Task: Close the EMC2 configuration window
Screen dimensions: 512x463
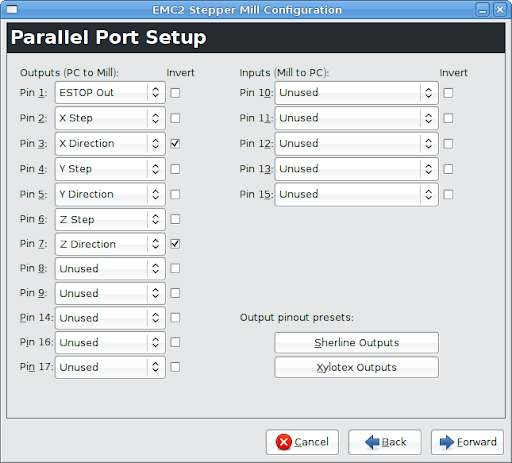Action: 500,10
